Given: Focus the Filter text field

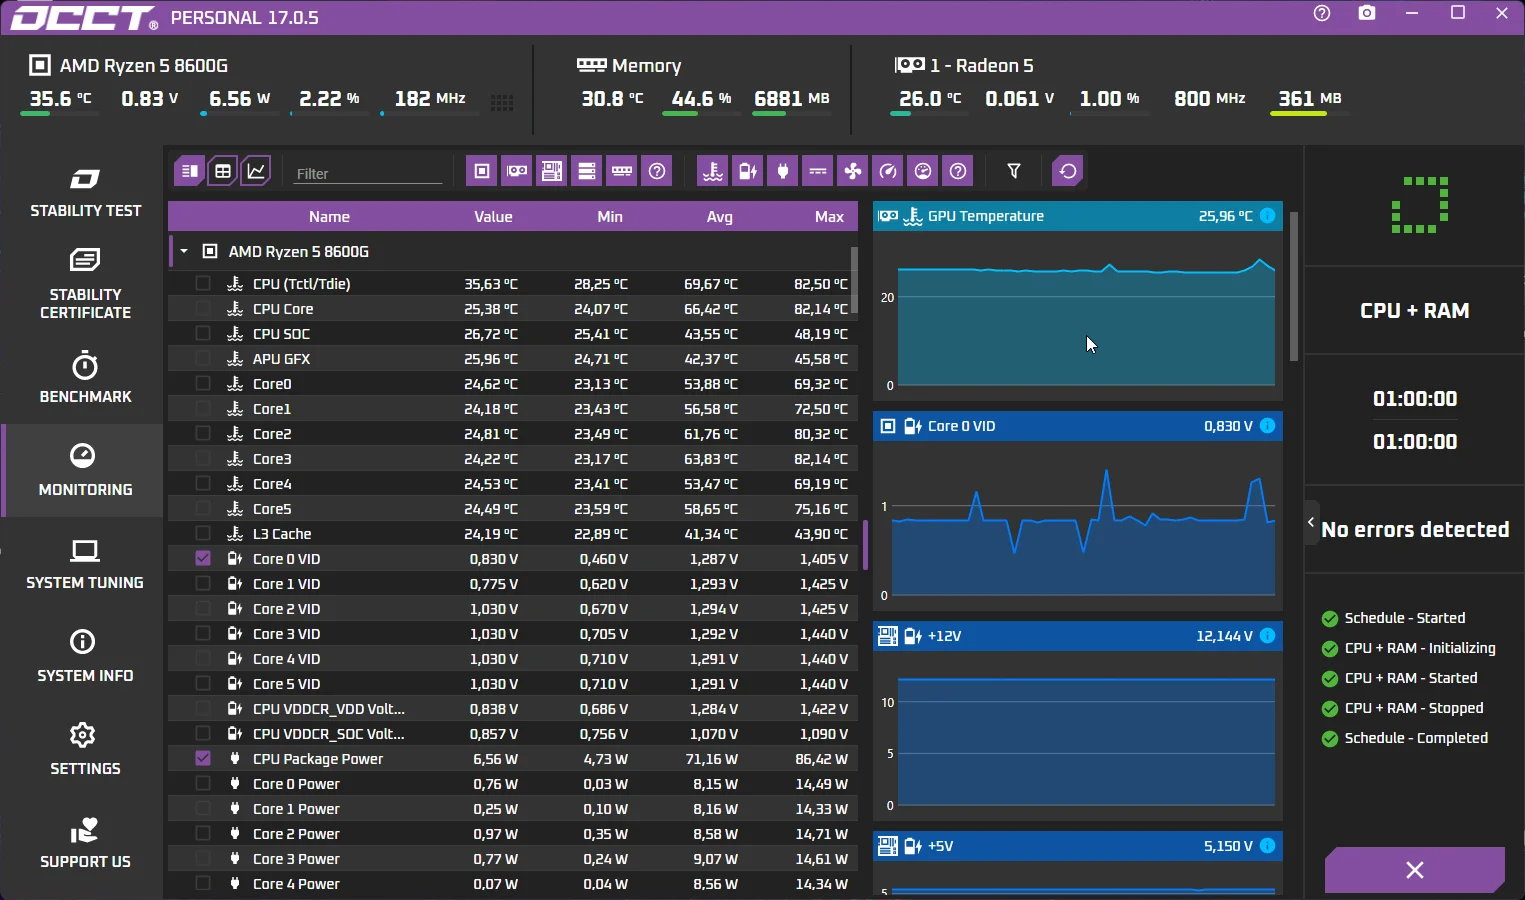Looking at the screenshot, I should [x=367, y=173].
